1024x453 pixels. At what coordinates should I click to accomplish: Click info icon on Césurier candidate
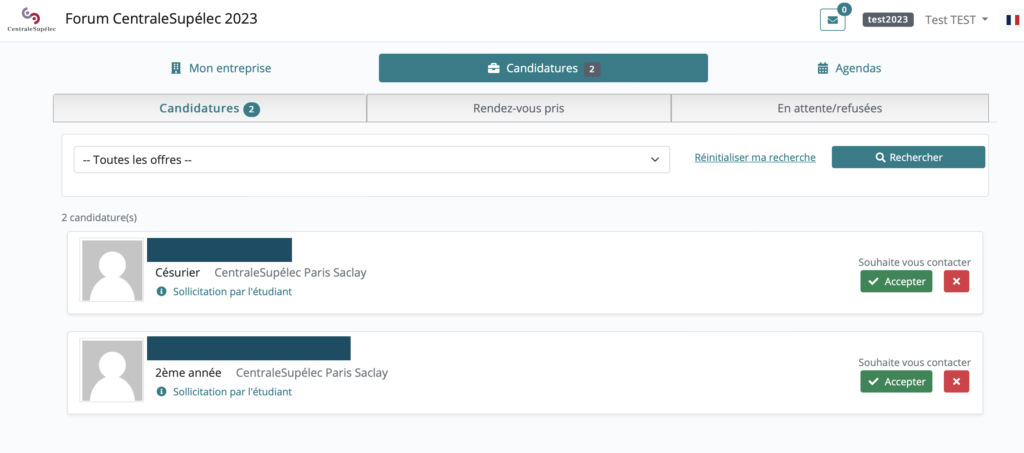[x=162, y=292]
